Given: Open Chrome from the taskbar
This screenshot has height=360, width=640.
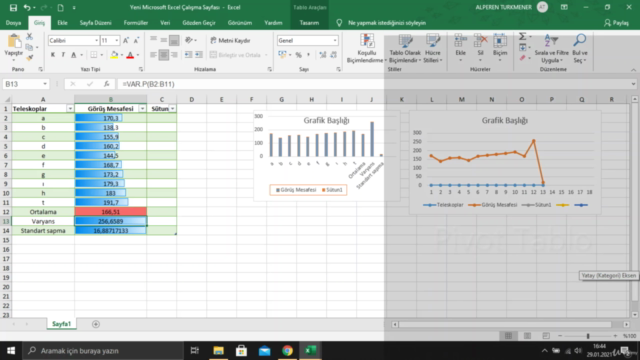Looking at the screenshot, I should 287,351.
